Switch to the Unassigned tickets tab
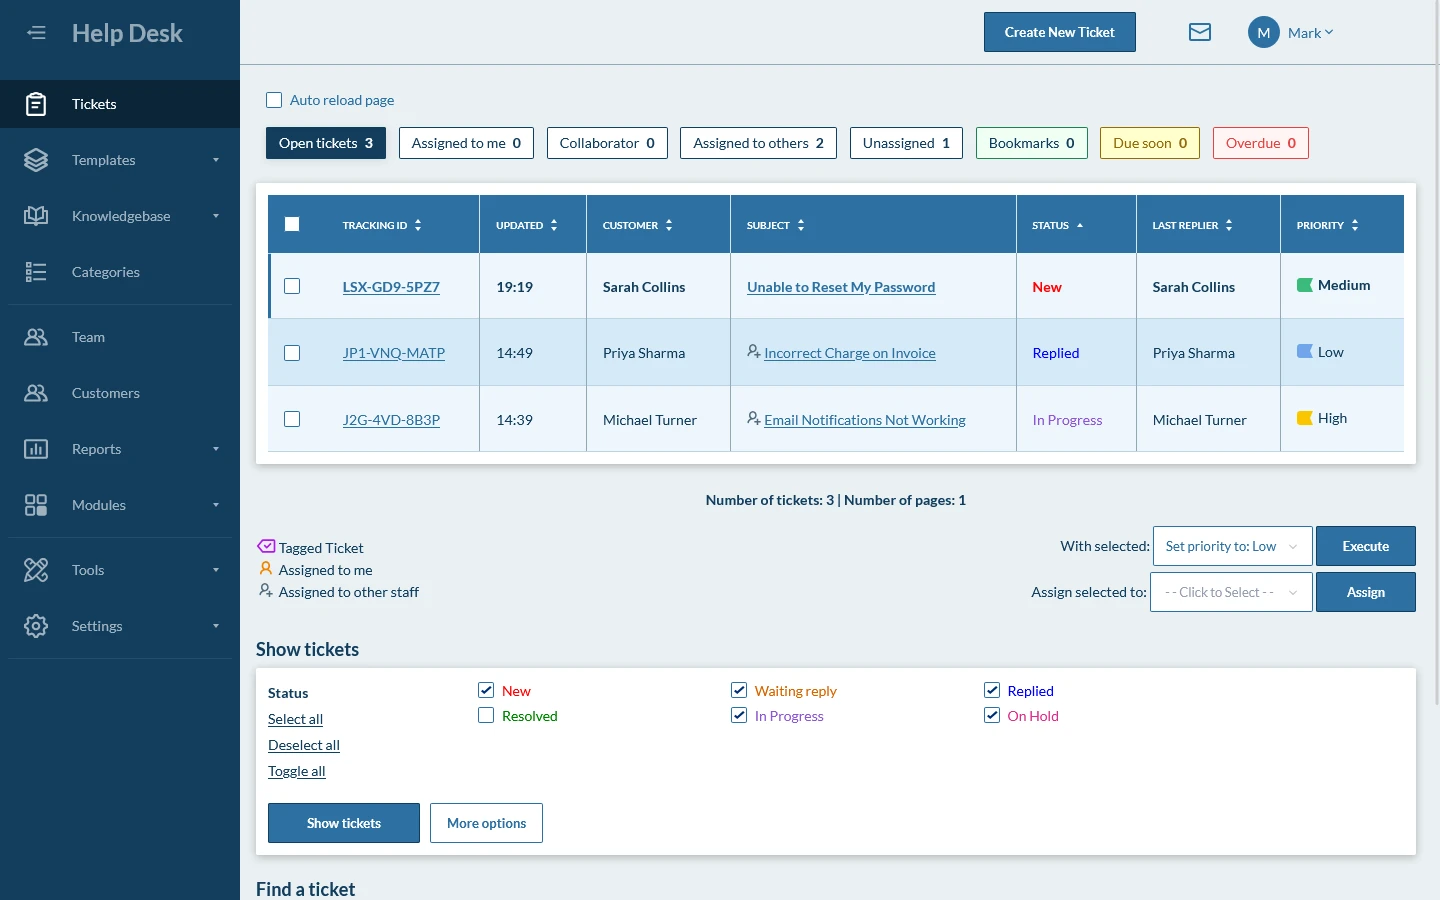1440x900 pixels. [905, 143]
